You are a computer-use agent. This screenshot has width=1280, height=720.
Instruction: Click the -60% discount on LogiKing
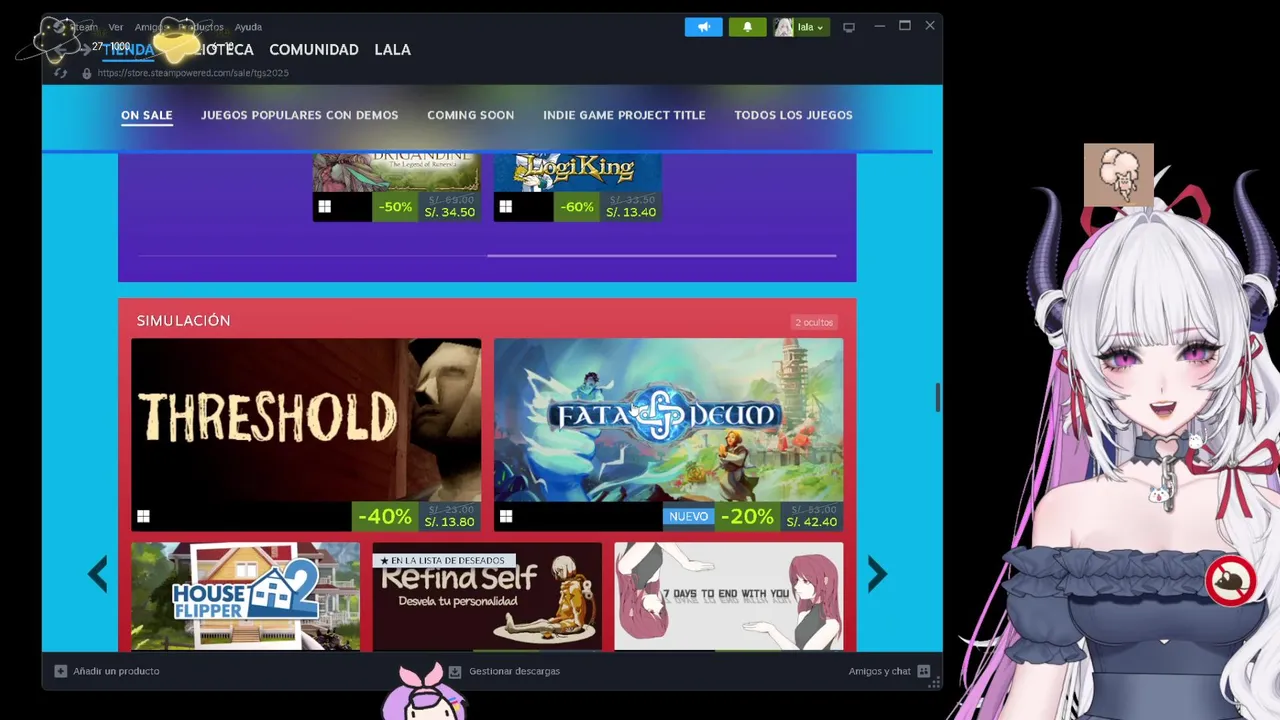[576, 207]
